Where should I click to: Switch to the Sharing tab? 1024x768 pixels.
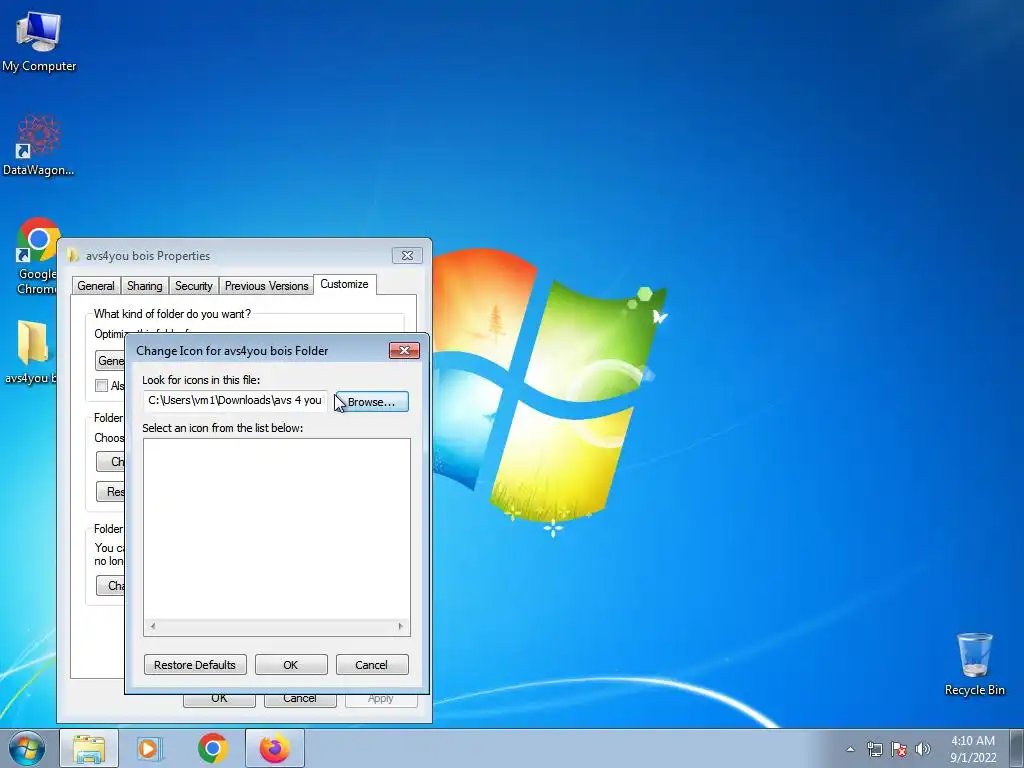[x=144, y=286]
